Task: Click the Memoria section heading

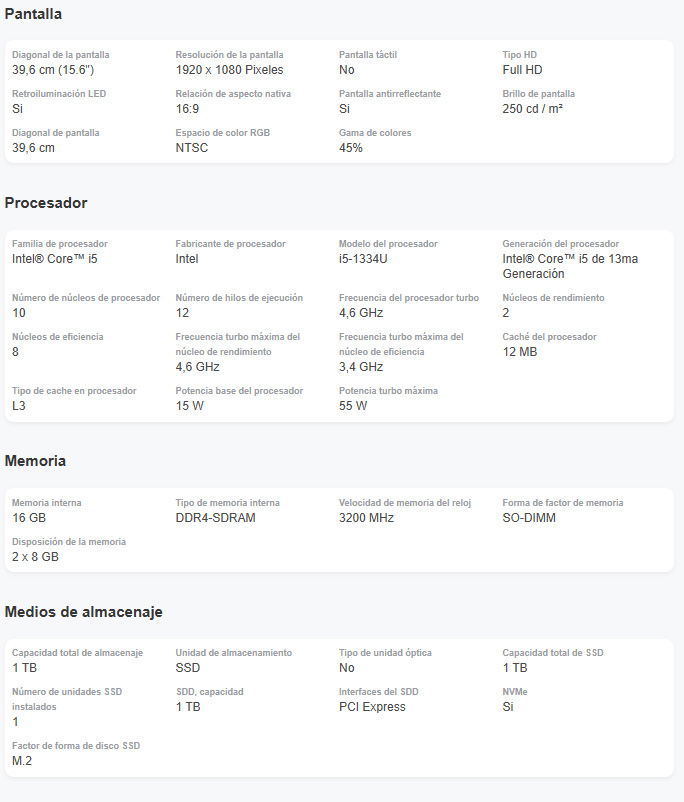Action: pyautogui.click(x=35, y=461)
